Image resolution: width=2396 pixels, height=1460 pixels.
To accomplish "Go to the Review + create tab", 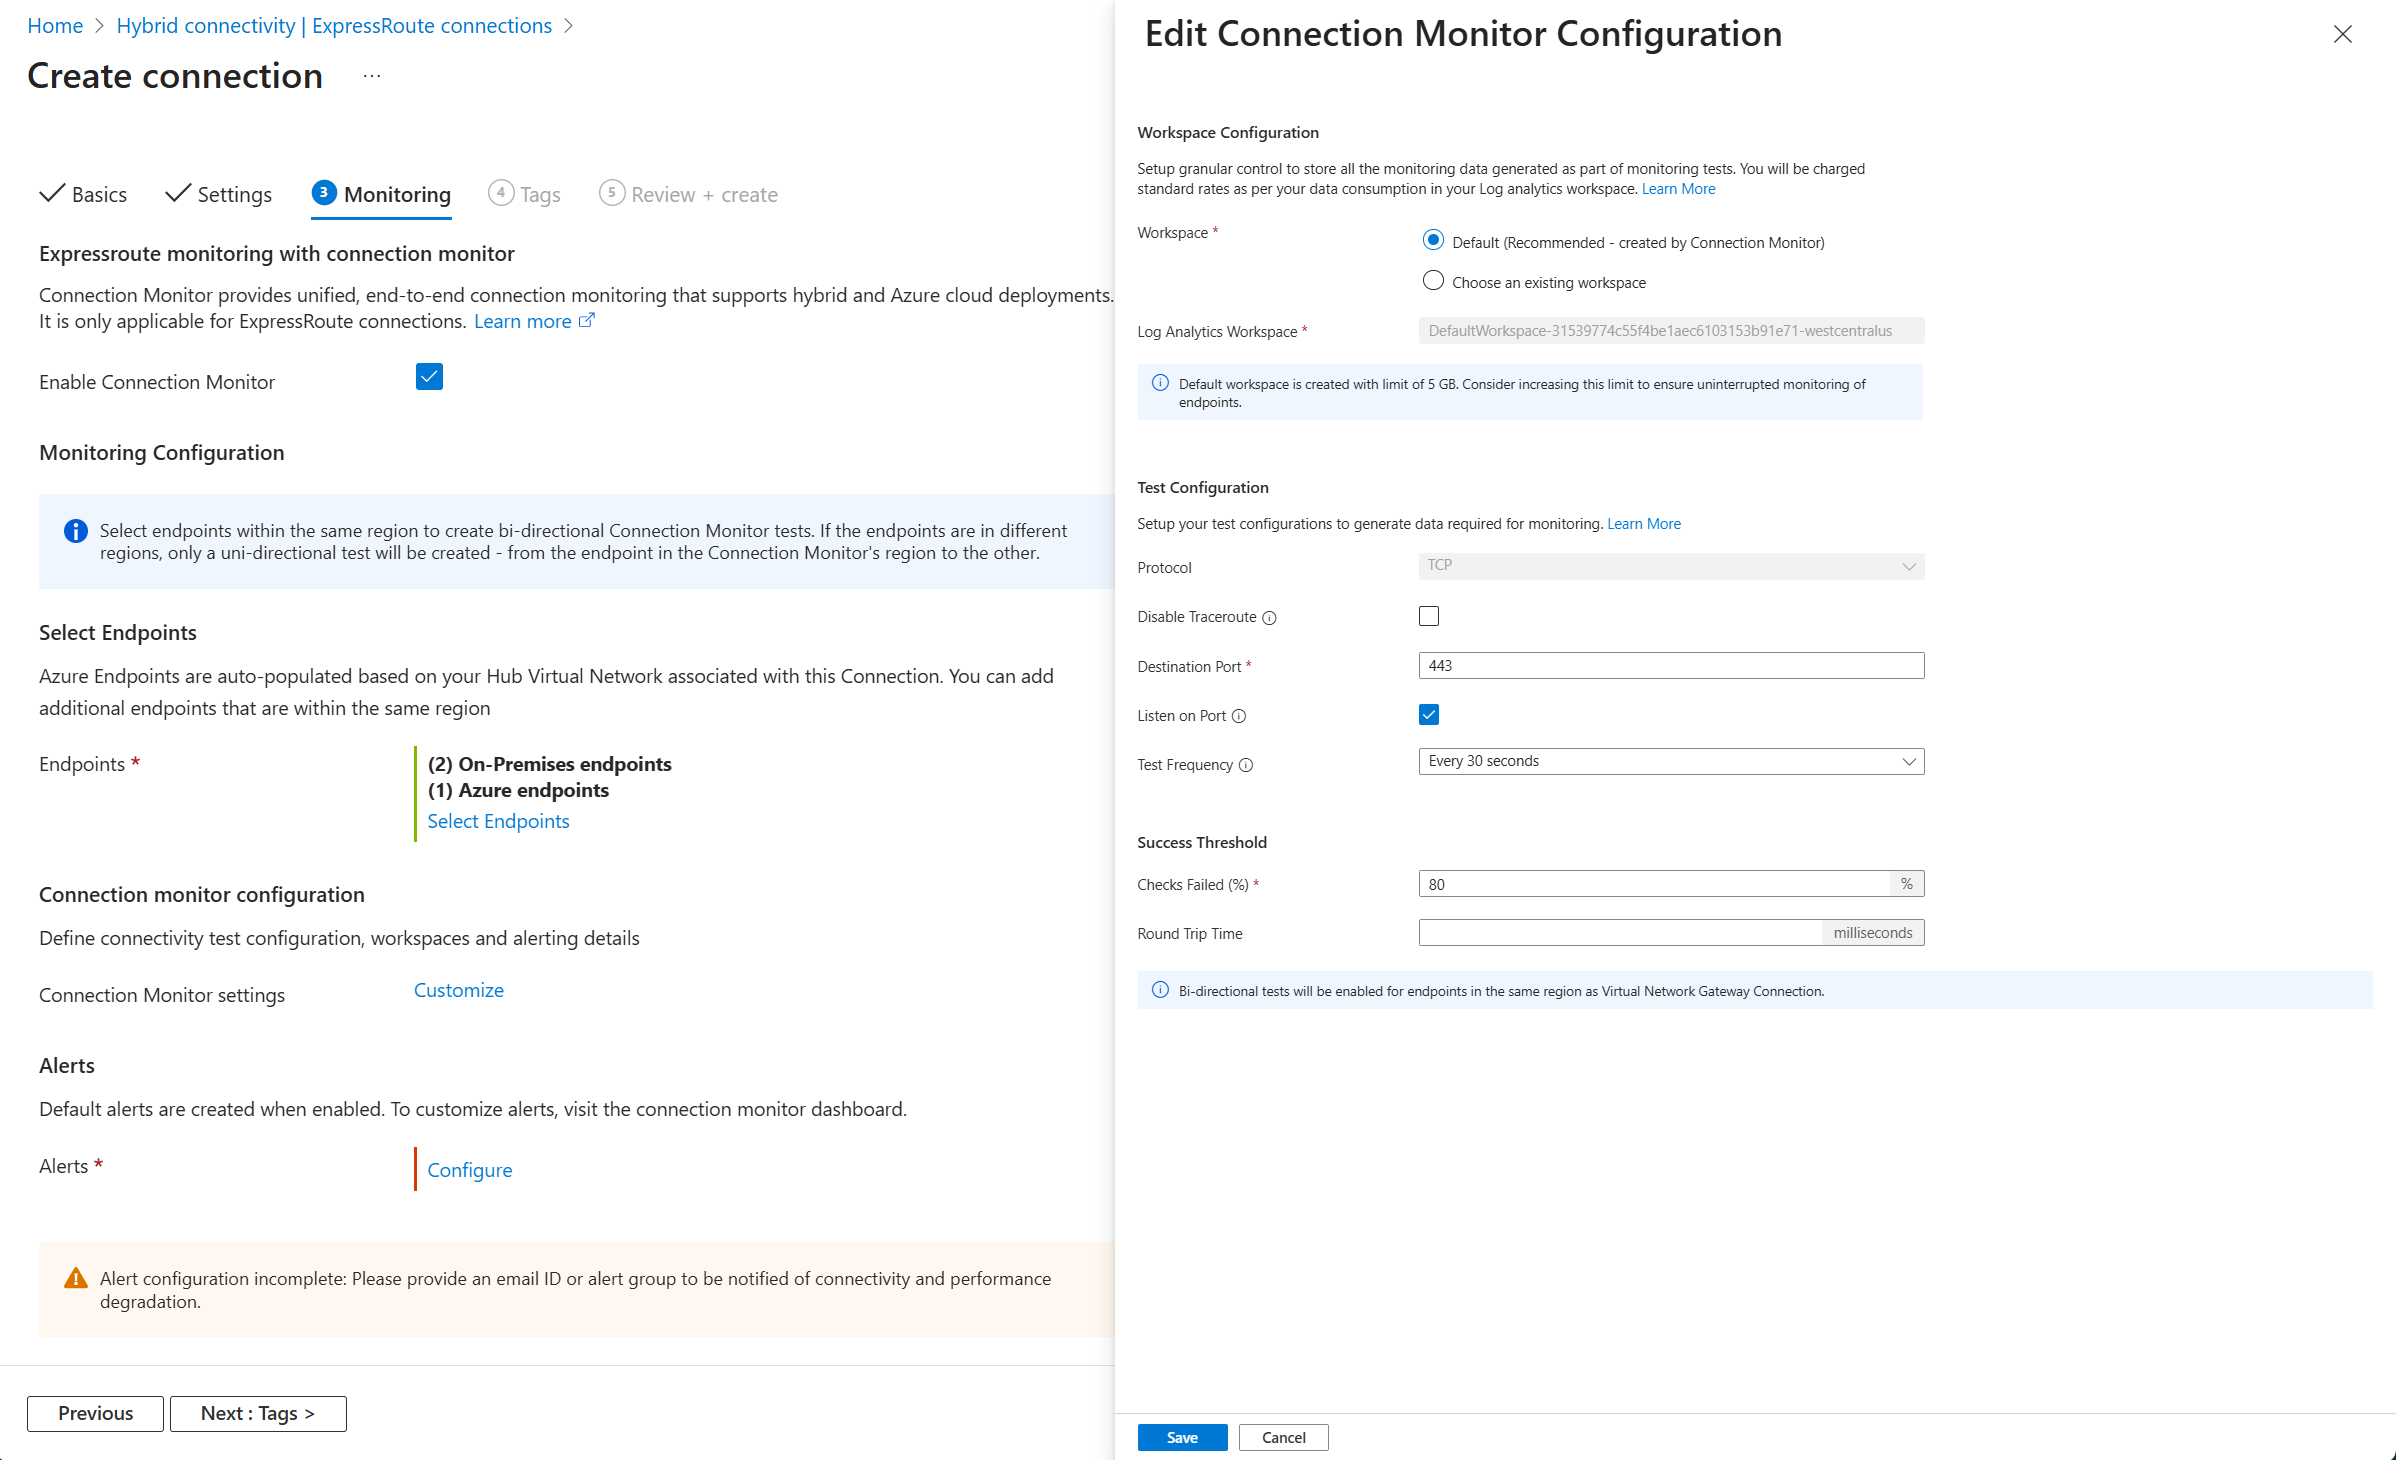I will coord(689,194).
